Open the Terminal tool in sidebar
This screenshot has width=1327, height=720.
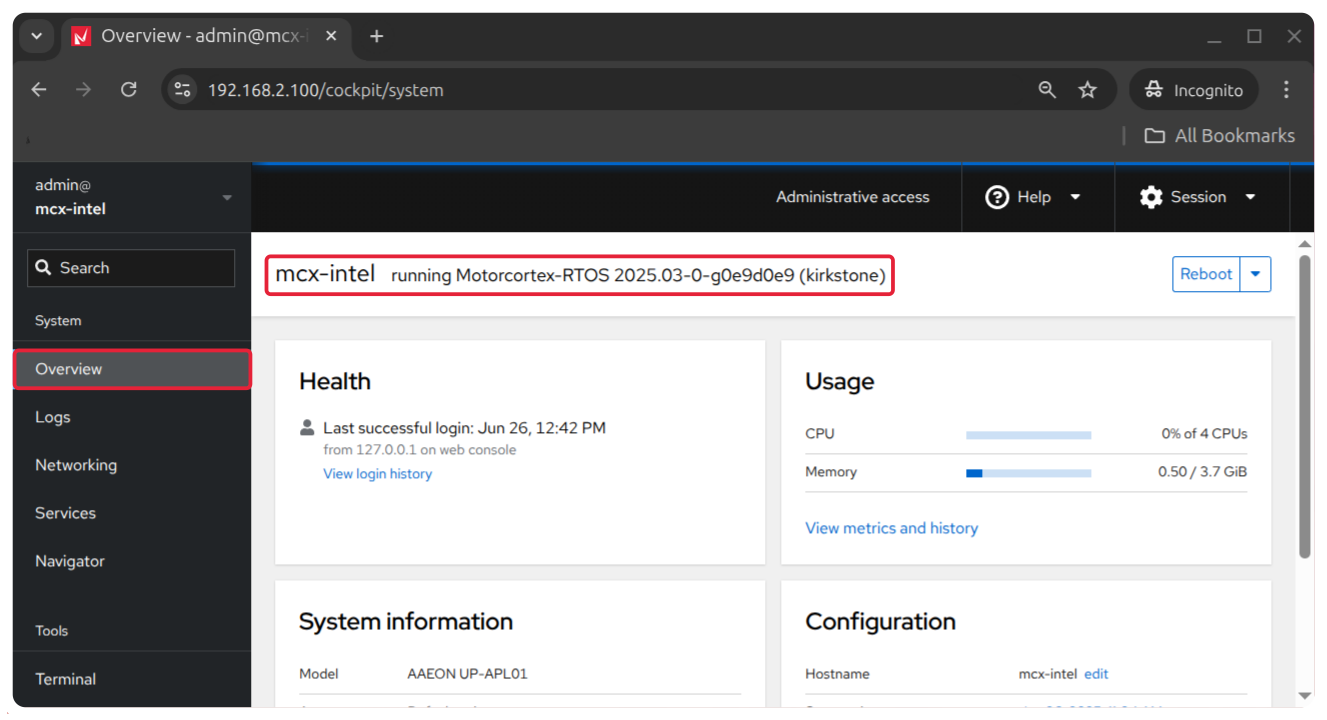click(66, 679)
